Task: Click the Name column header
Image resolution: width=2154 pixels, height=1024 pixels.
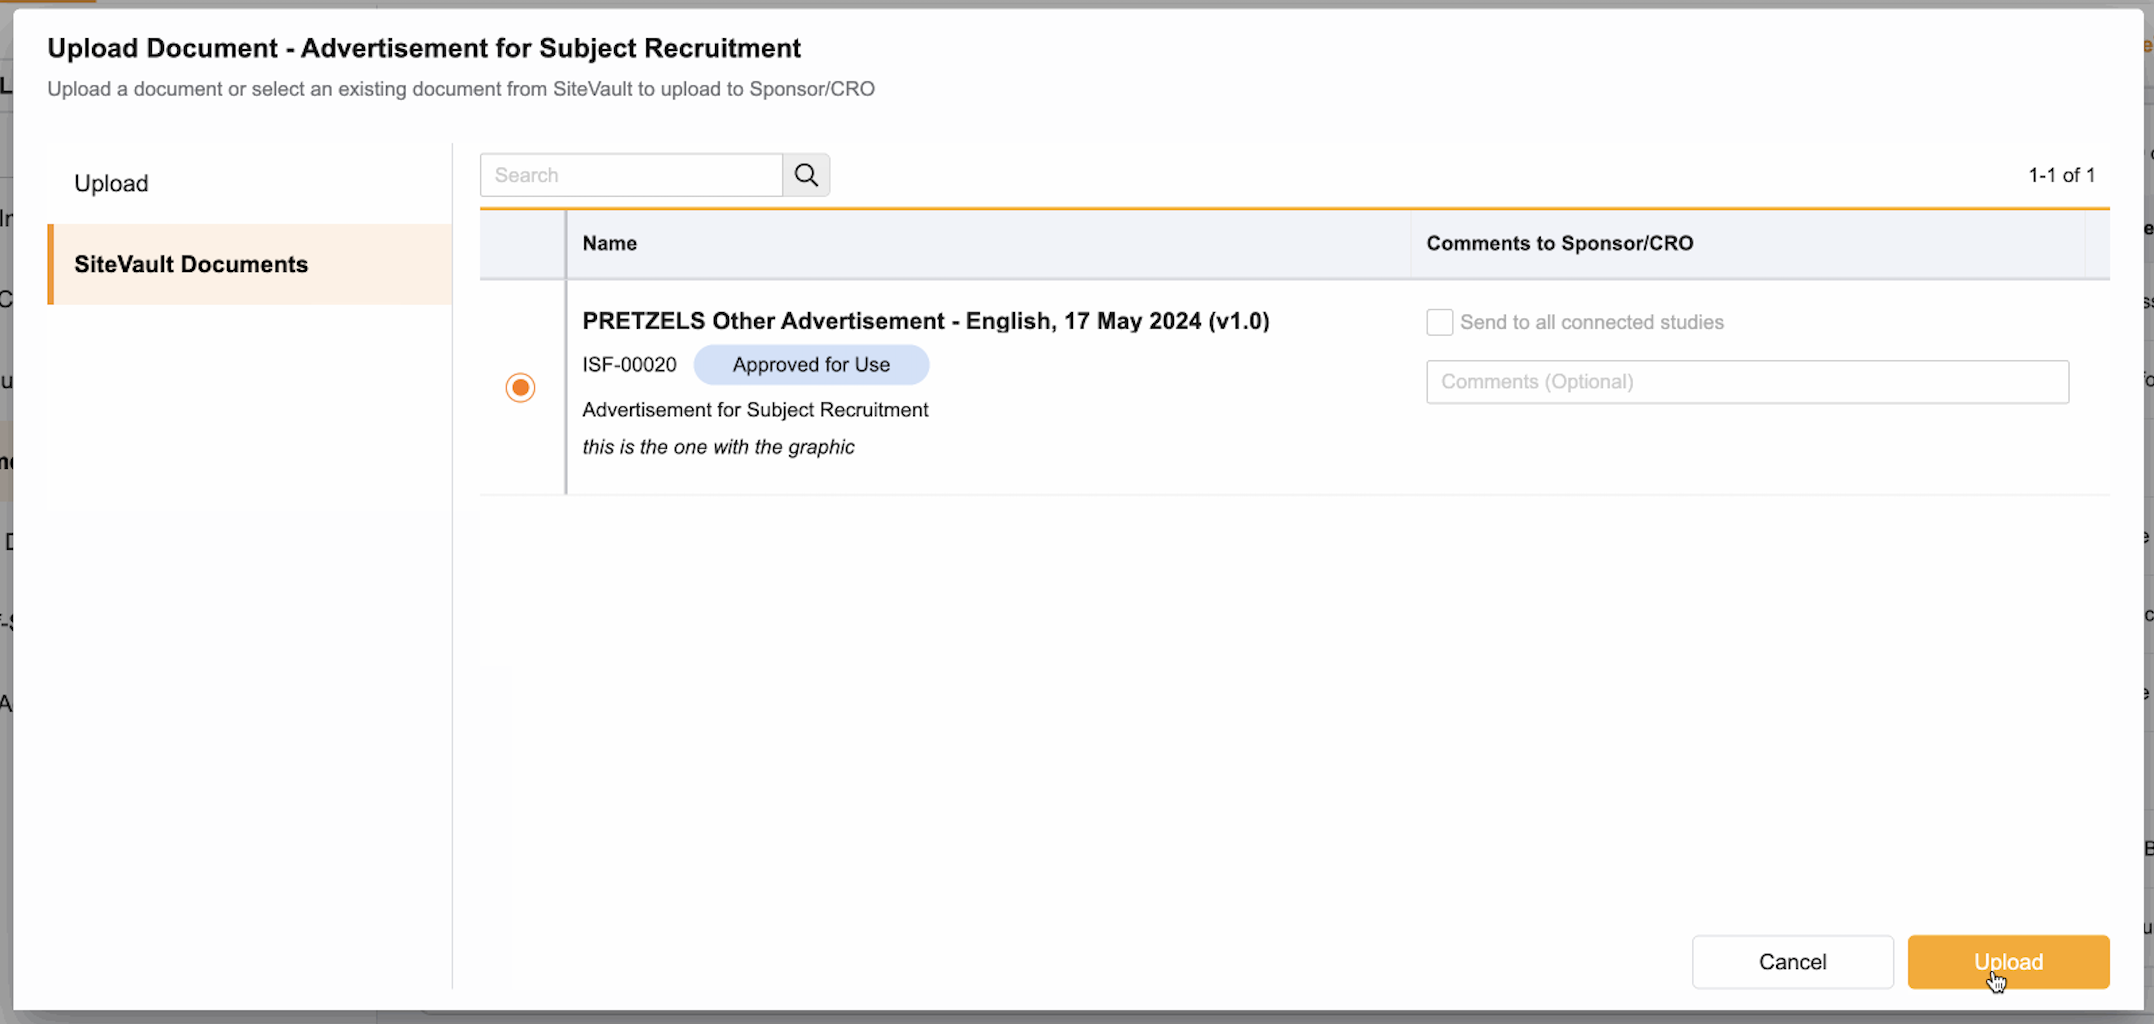Action: click(x=610, y=243)
